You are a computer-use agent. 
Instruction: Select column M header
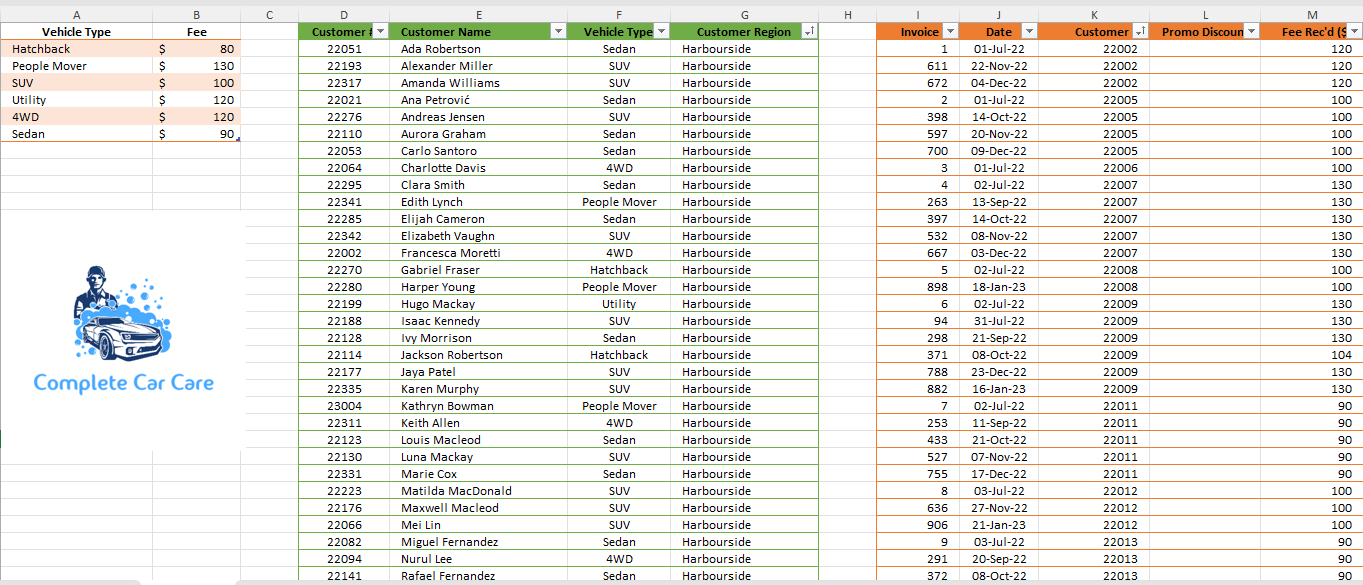pyautogui.click(x=1313, y=14)
